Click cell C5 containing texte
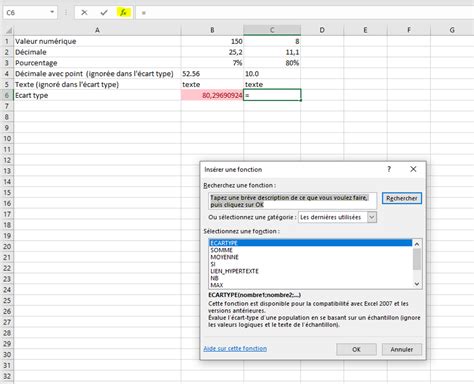Screen dimensions: 474x384 click(x=272, y=84)
